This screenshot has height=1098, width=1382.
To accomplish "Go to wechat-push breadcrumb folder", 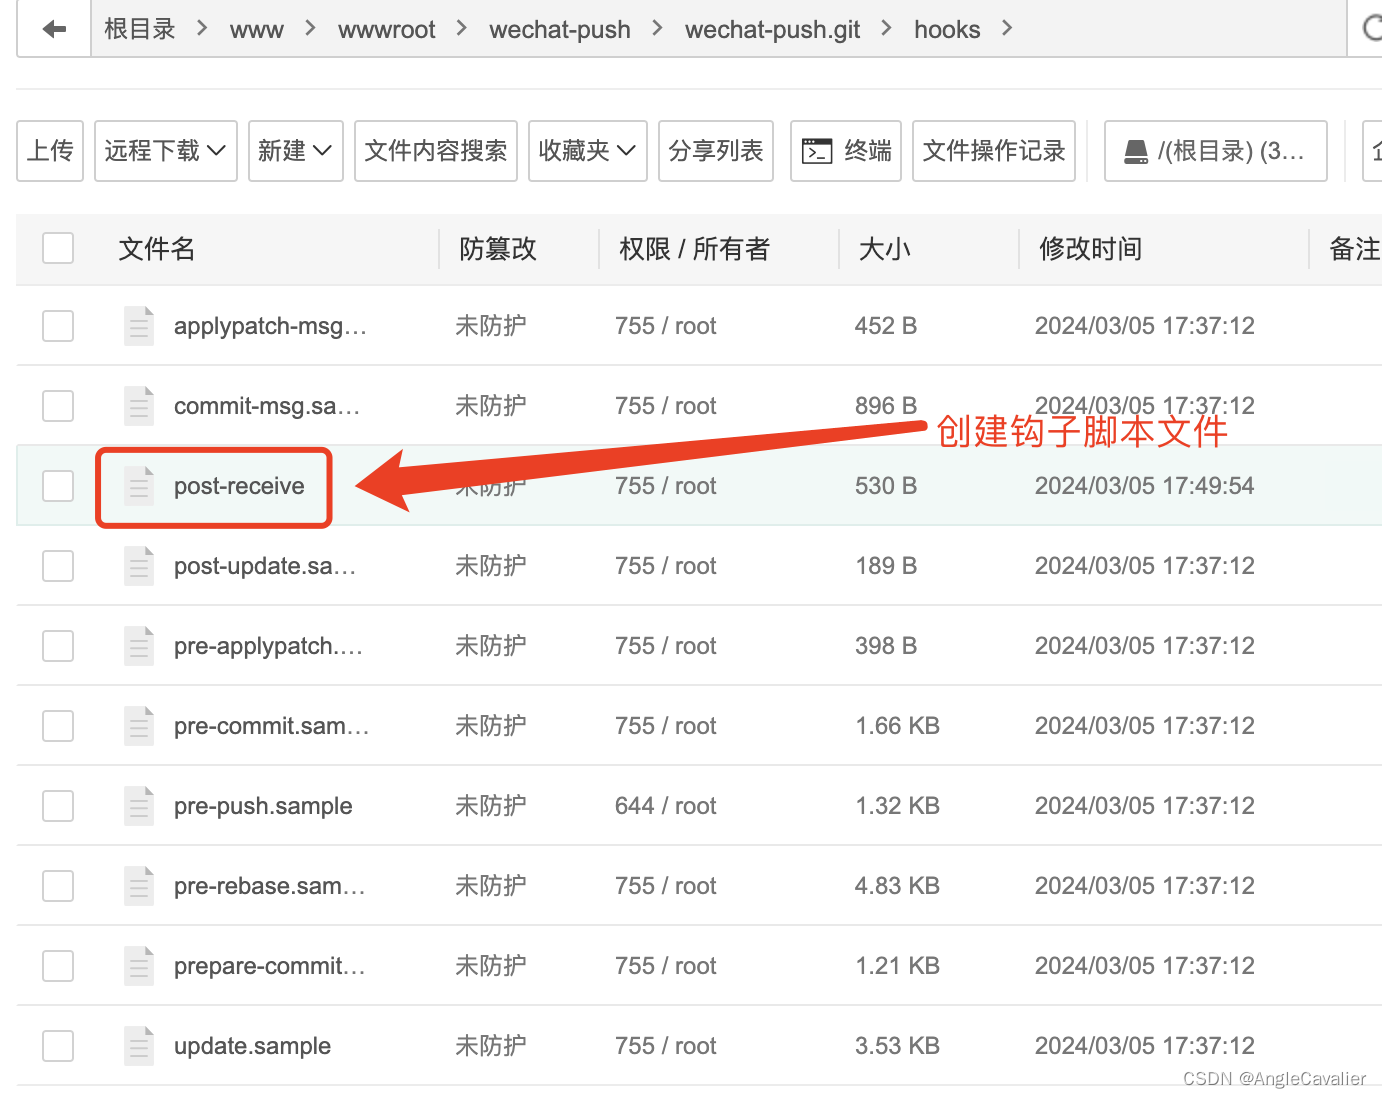I will click(x=560, y=30).
